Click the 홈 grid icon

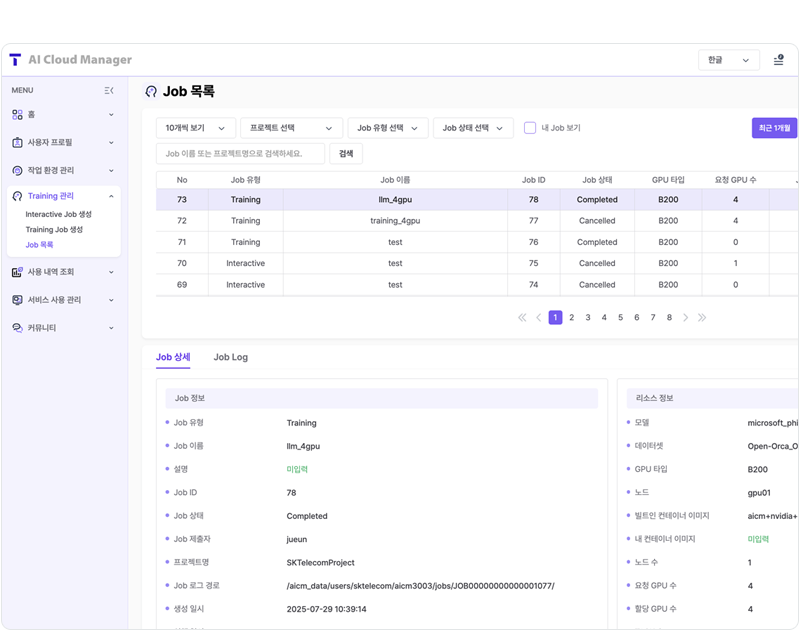(17, 115)
